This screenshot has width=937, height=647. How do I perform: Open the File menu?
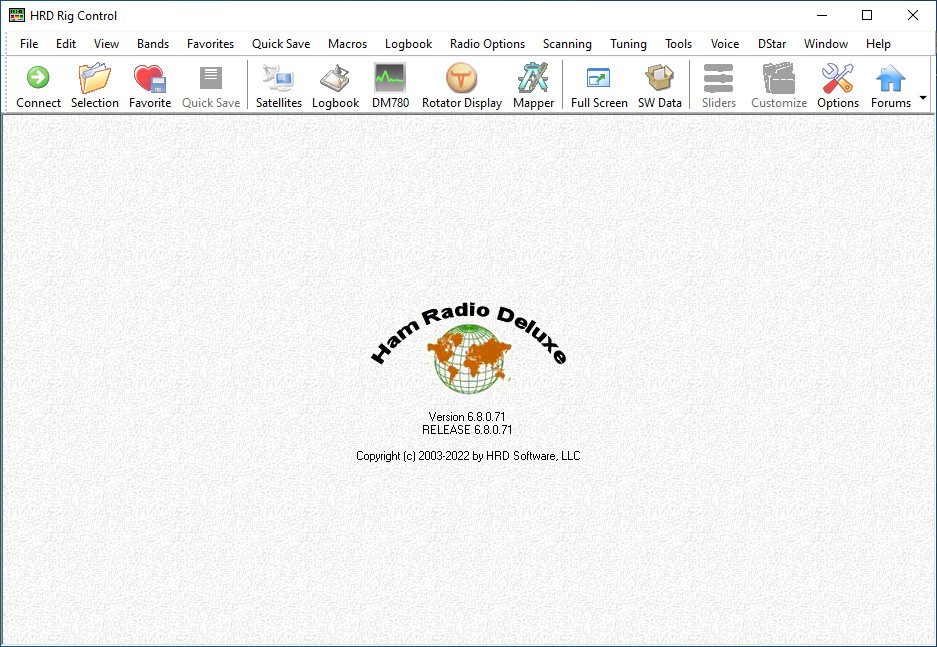(29, 44)
